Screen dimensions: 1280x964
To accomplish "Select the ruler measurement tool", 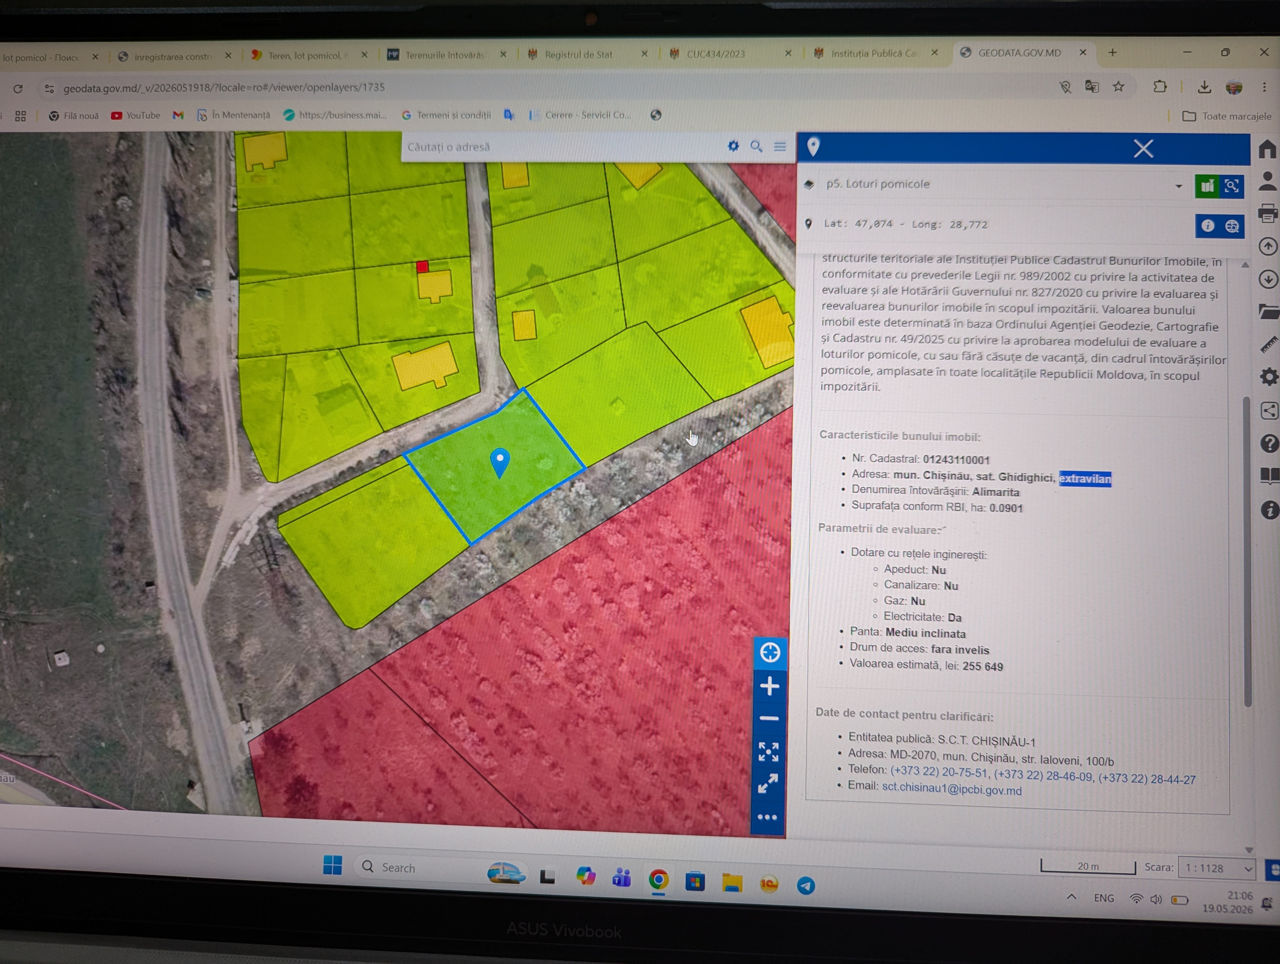I will [x=1269, y=344].
